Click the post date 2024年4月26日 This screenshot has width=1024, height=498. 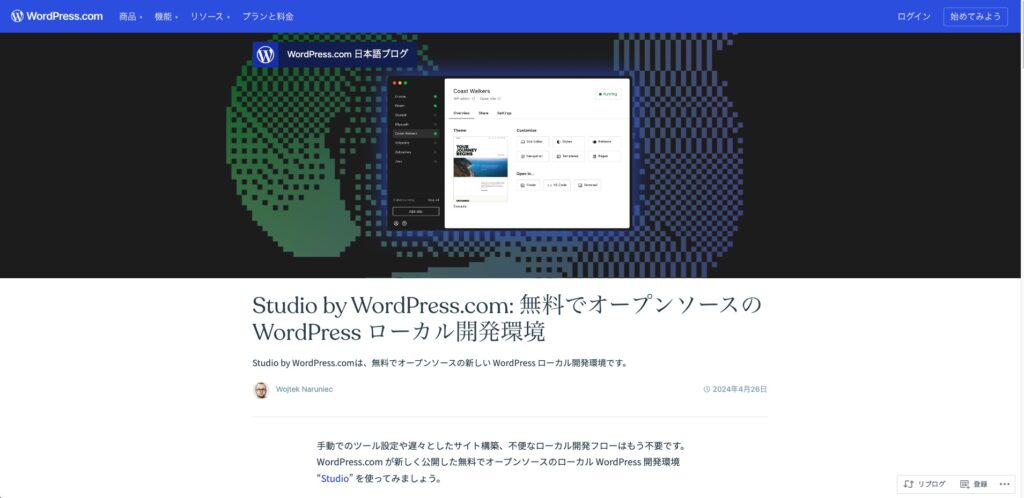click(x=739, y=390)
